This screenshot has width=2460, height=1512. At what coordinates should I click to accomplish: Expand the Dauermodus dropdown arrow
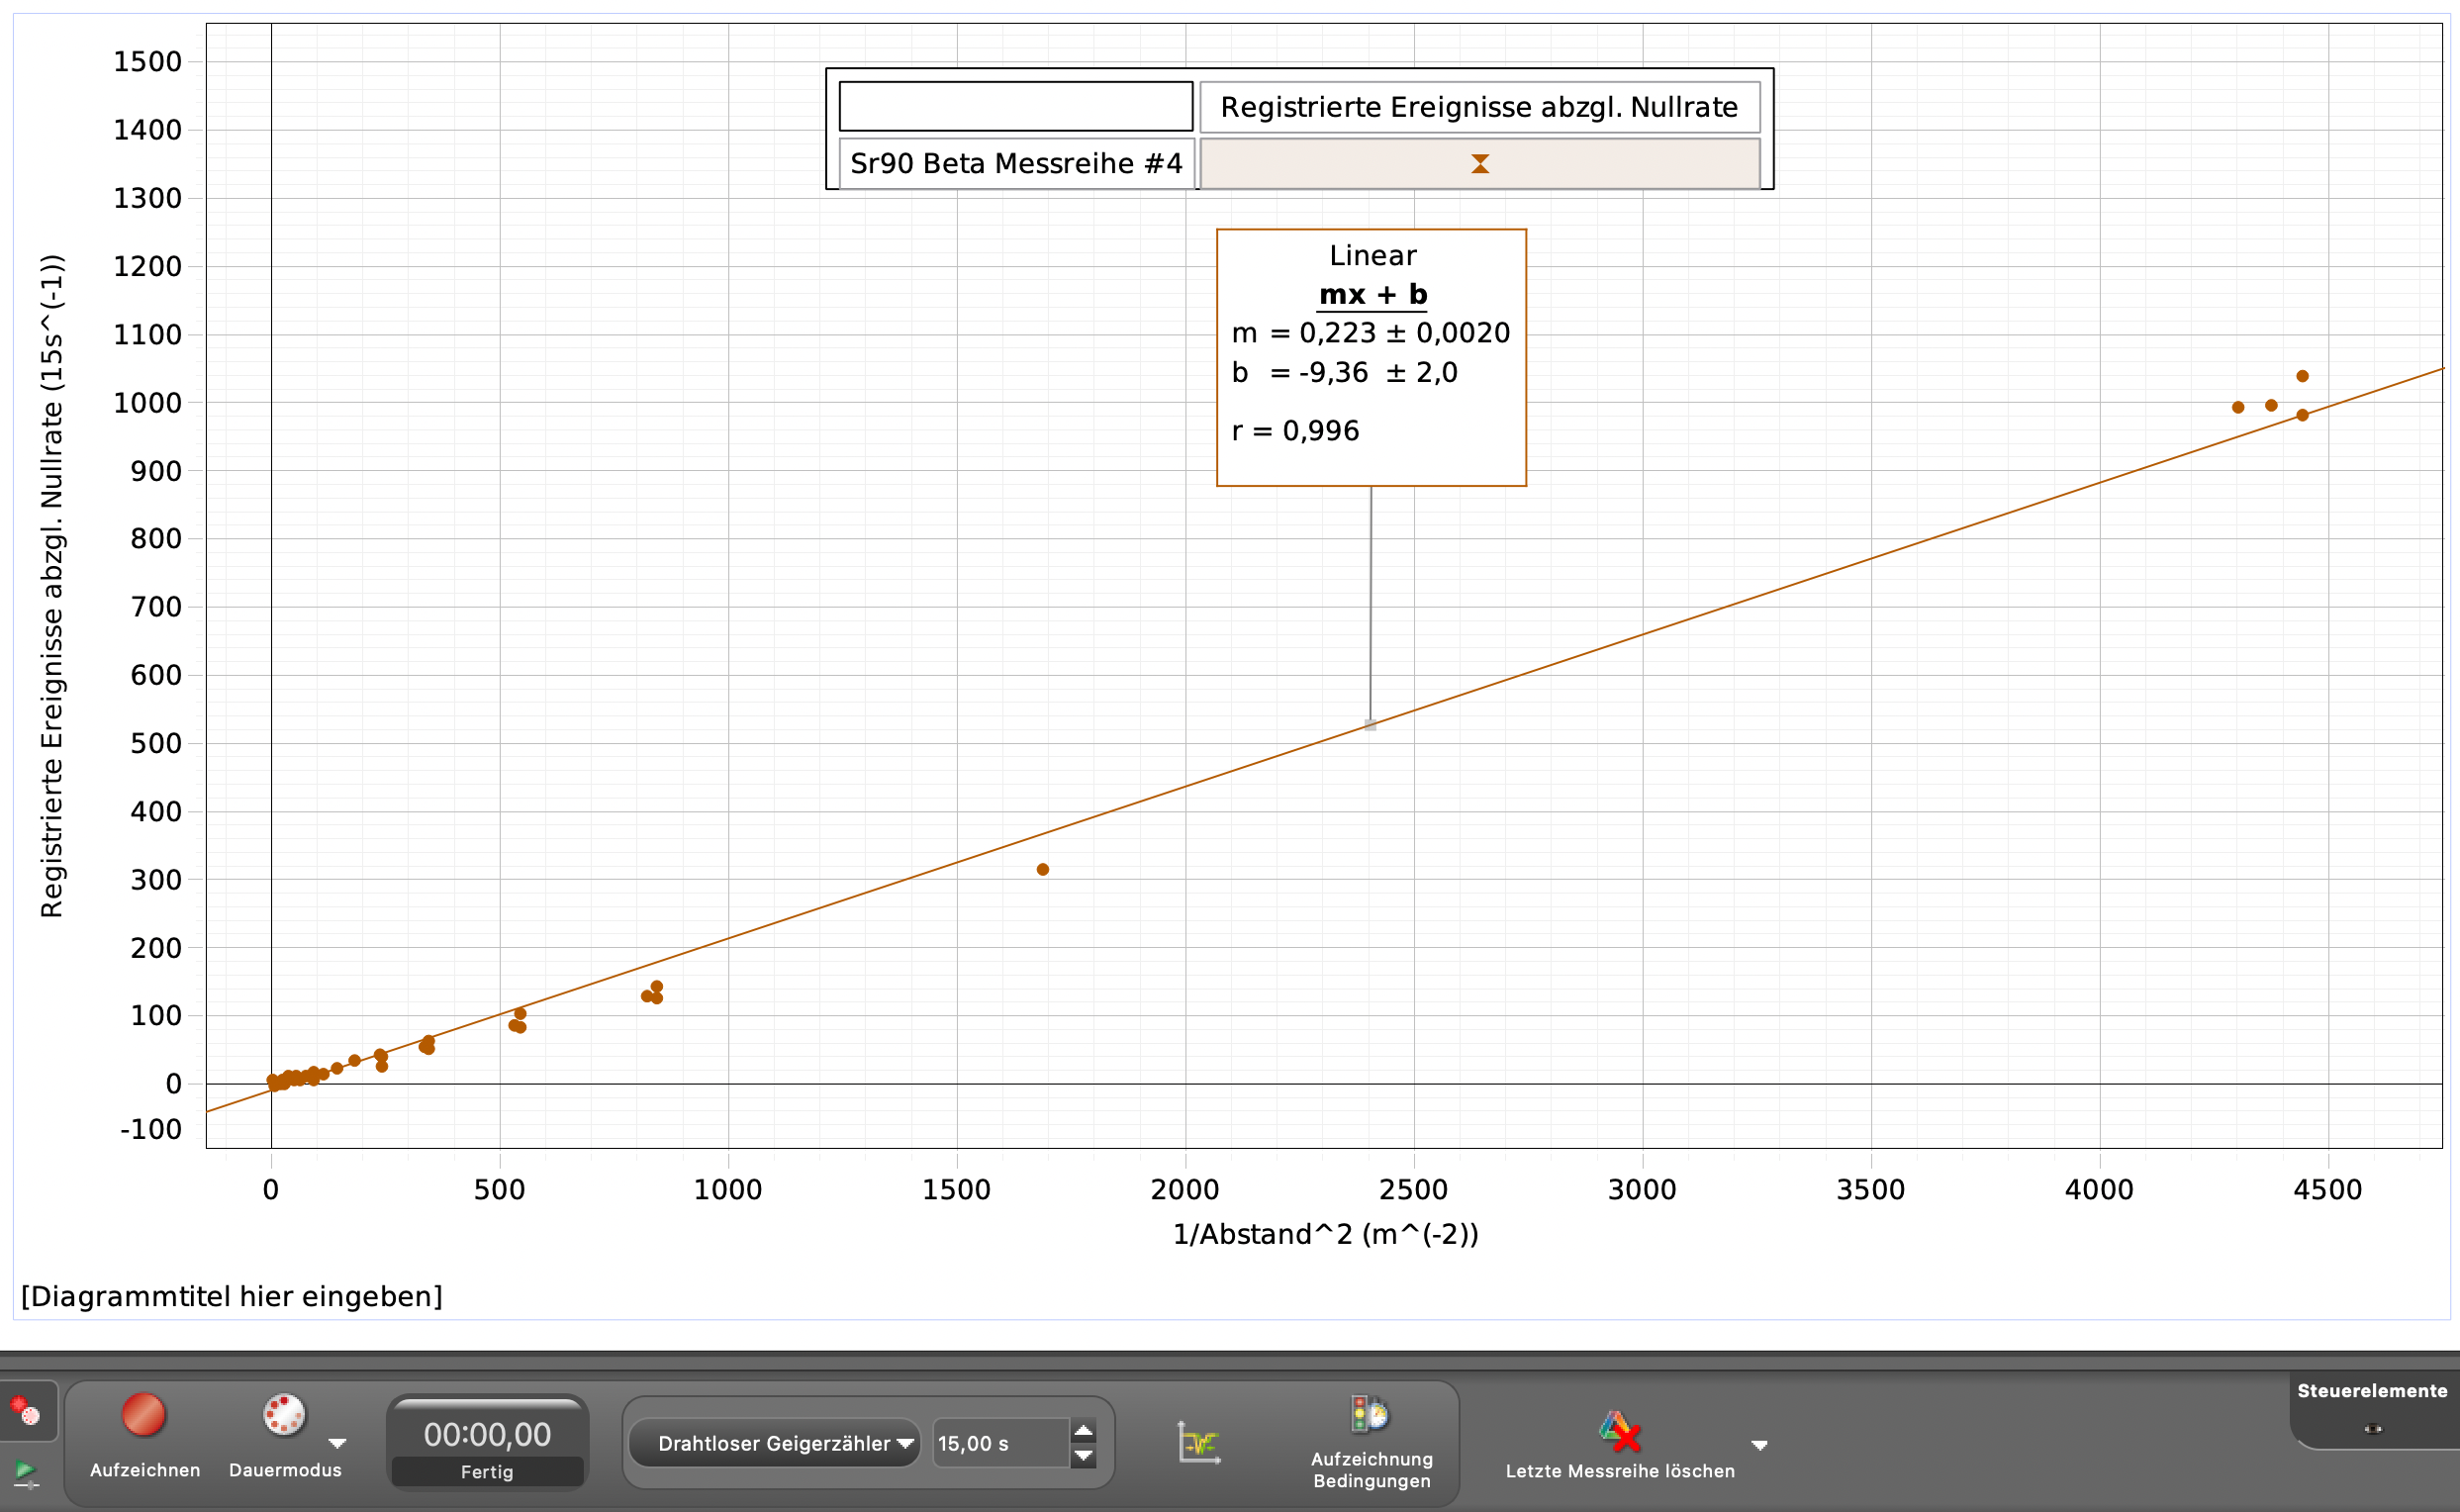click(x=337, y=1443)
